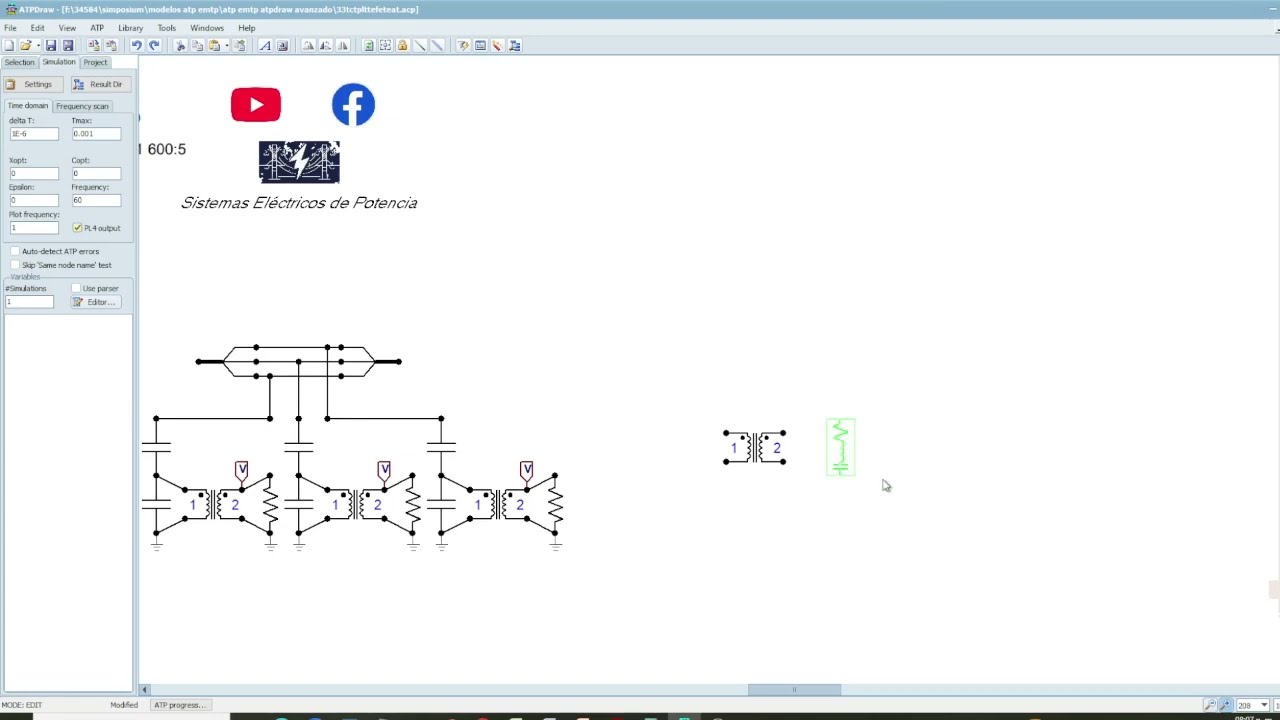
Task: Click the zoom out magnifier icon
Action: click(1210, 705)
